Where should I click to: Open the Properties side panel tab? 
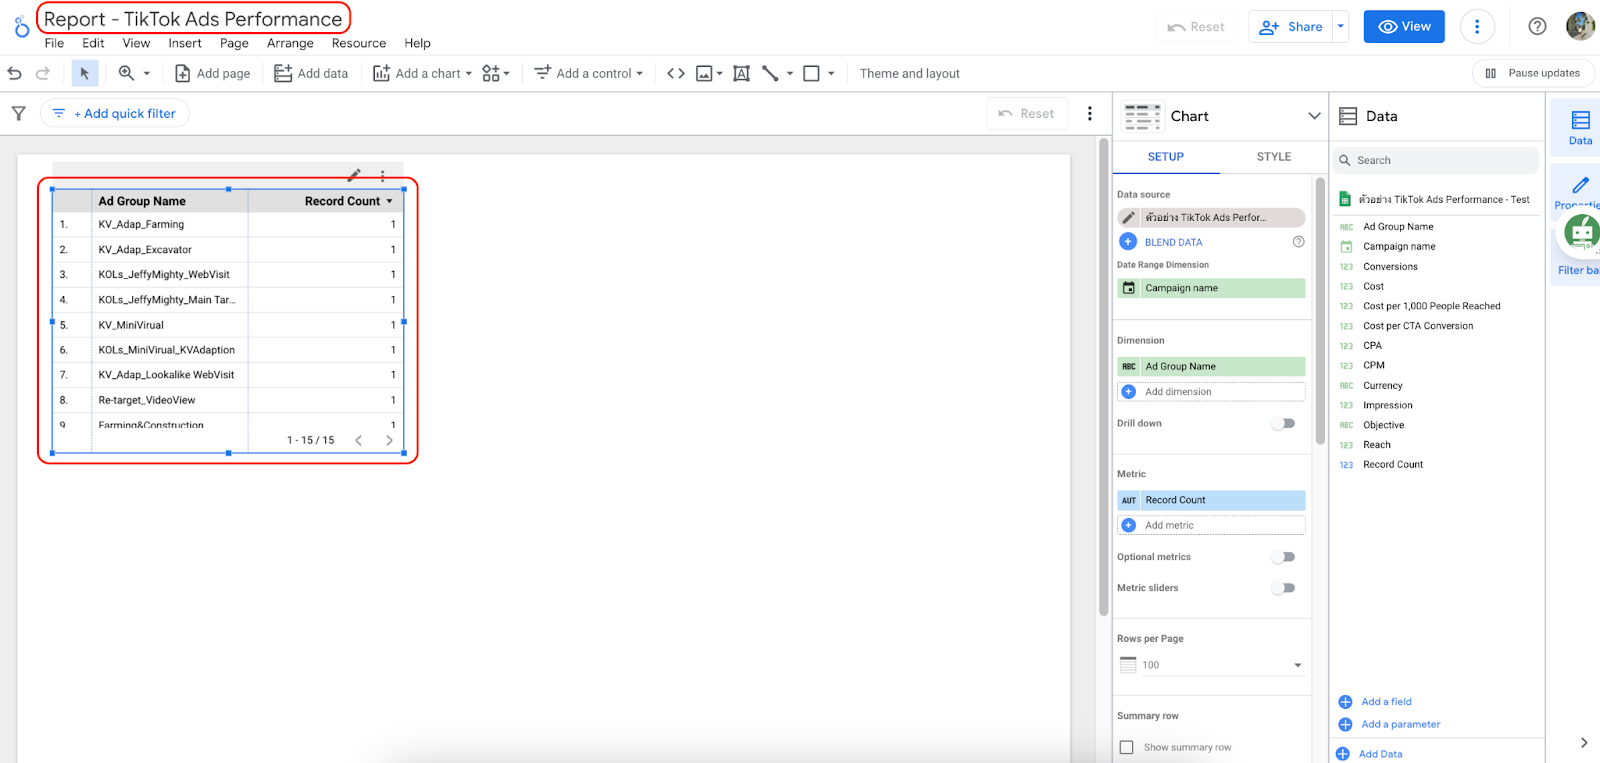tap(1580, 191)
